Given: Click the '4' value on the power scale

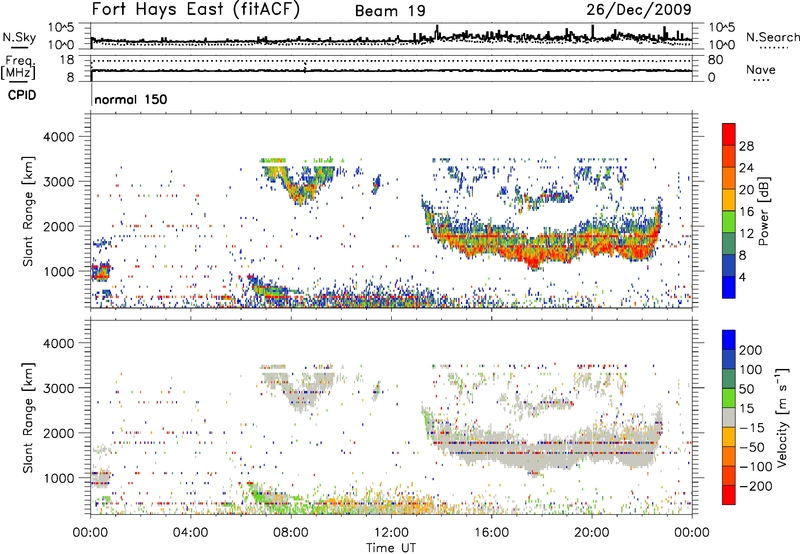Looking at the screenshot, I should [742, 277].
